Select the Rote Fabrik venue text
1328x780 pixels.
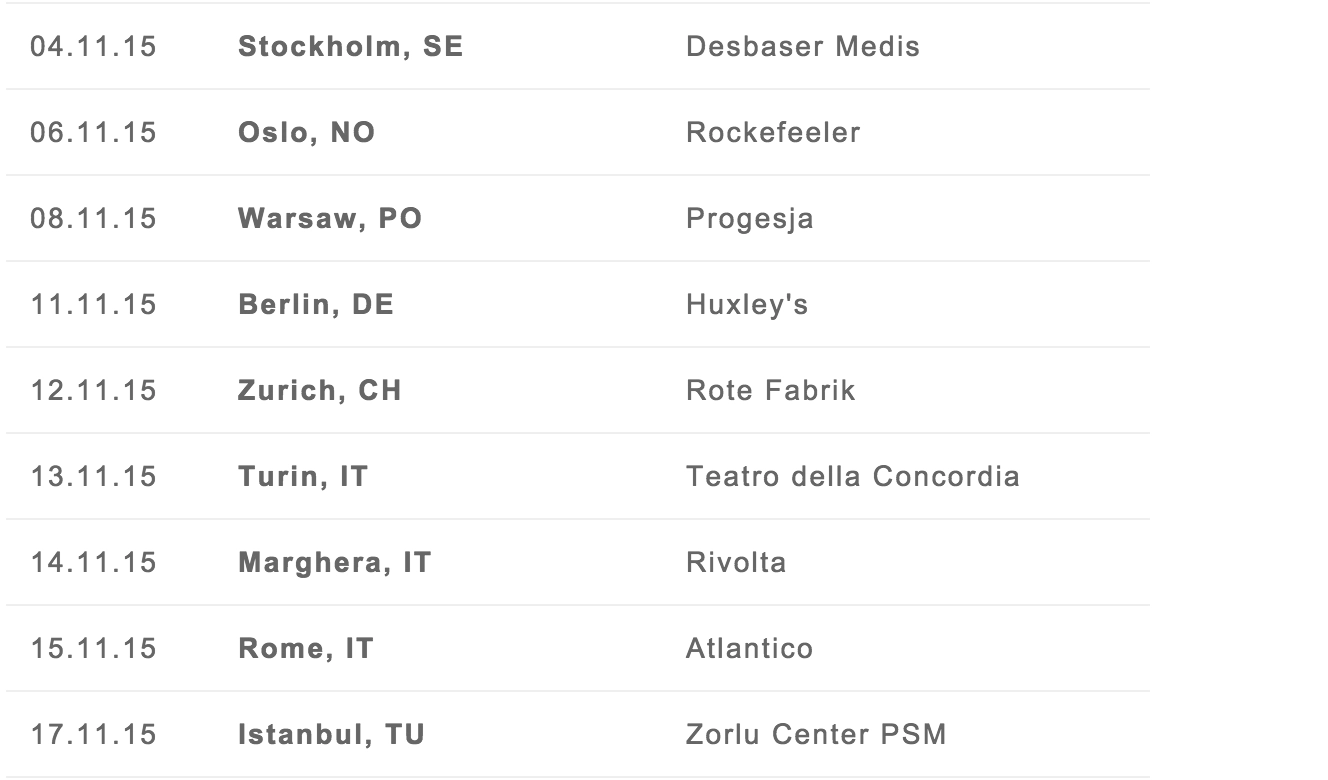771,391
